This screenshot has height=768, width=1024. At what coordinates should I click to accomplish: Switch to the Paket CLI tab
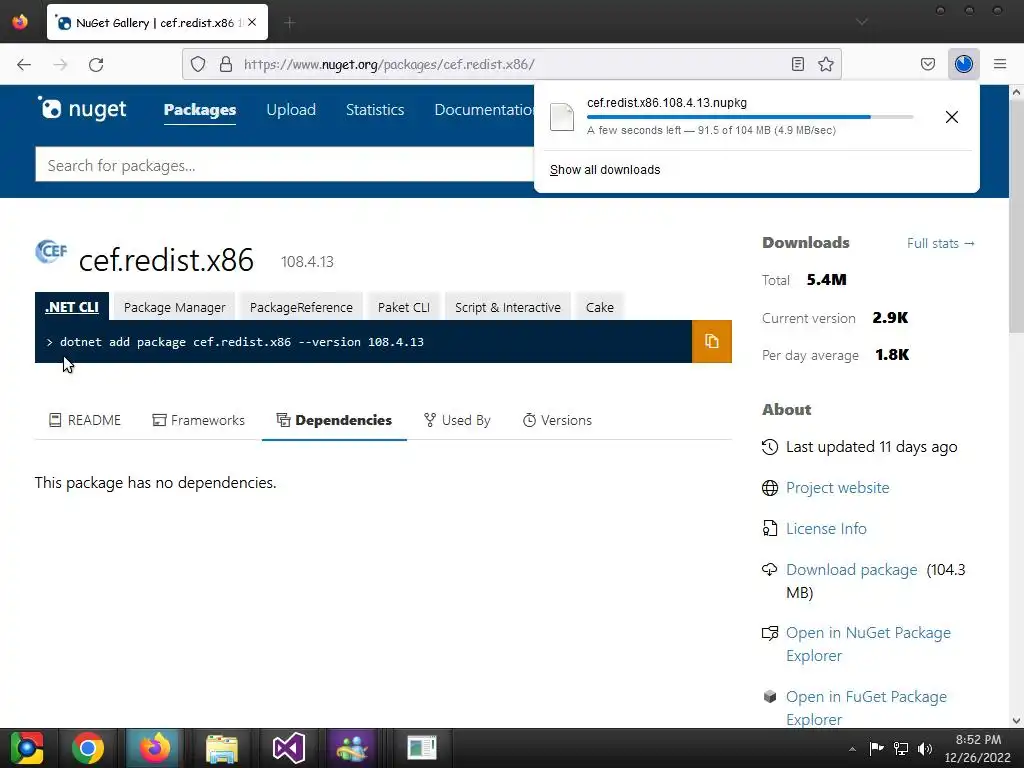[404, 307]
